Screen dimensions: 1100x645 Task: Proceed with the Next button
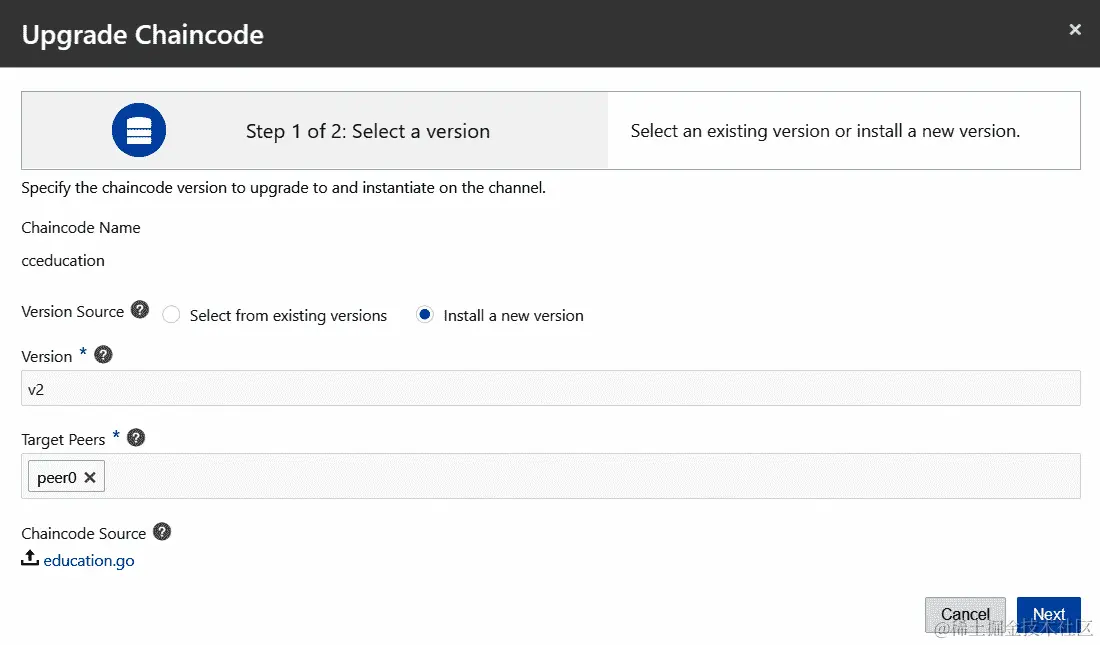pos(1048,614)
